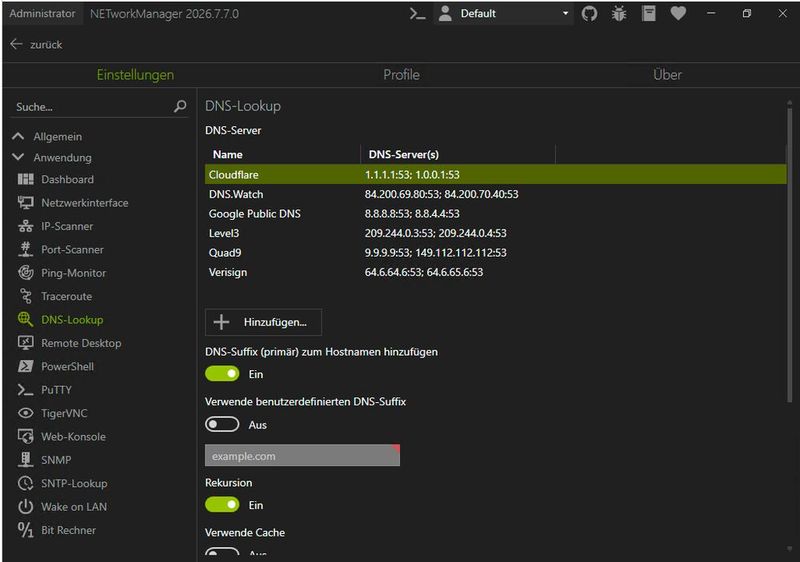Open the Über tab

pos(667,74)
